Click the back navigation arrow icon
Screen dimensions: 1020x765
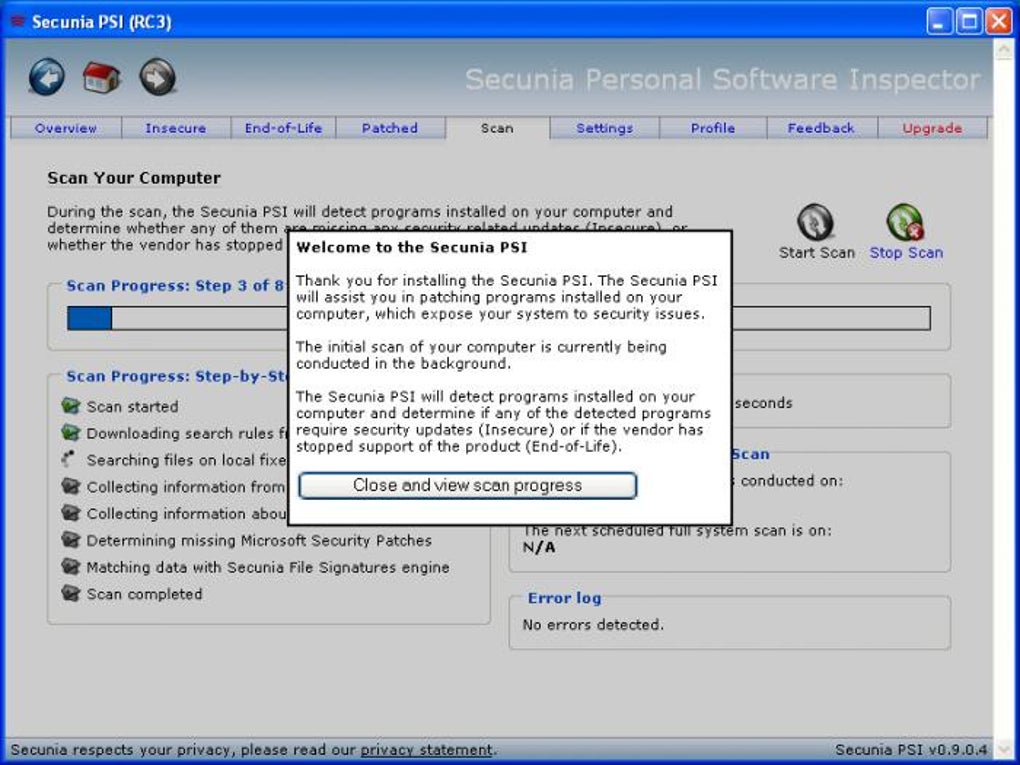tap(46, 77)
